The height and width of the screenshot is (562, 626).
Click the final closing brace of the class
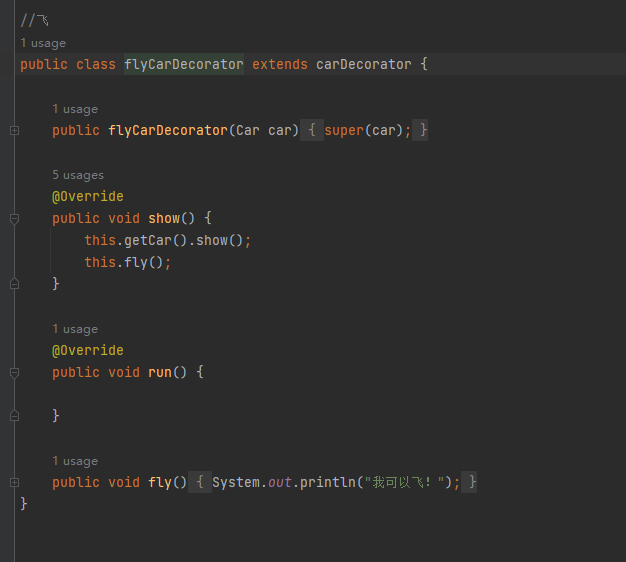[x=24, y=504]
